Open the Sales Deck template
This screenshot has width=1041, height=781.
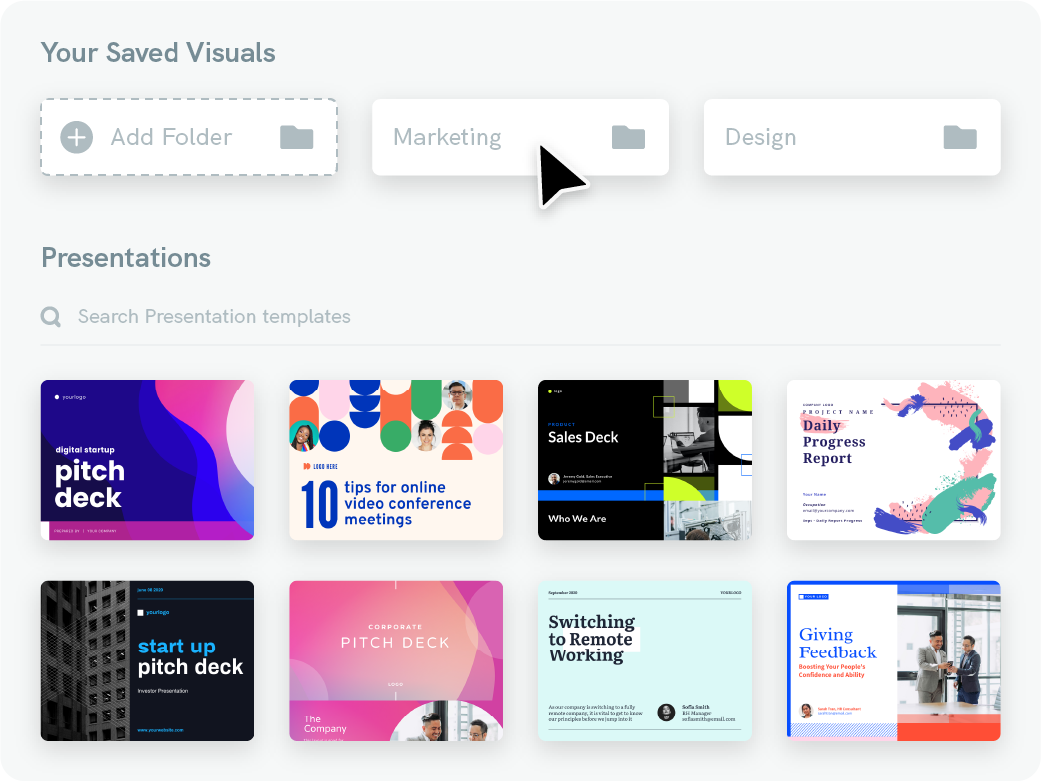tap(645, 460)
